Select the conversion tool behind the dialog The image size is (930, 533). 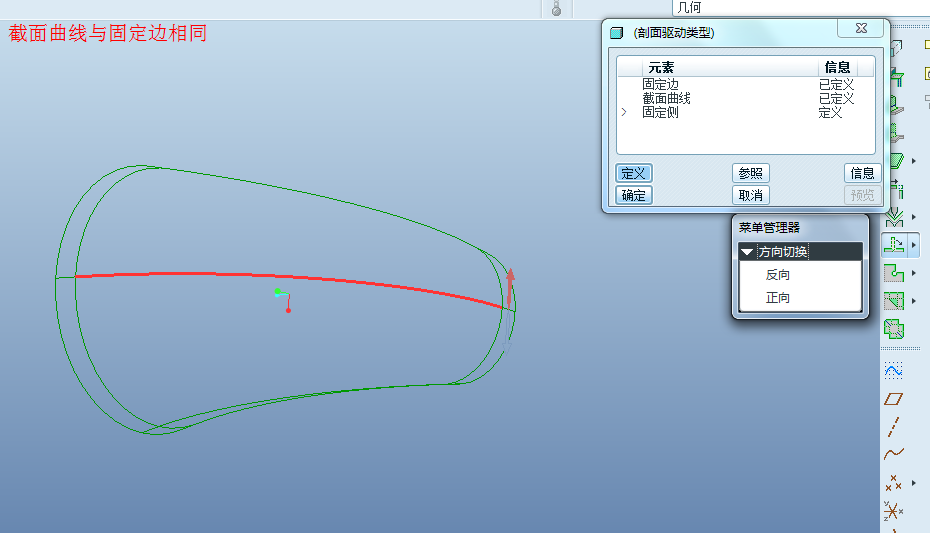896,47
